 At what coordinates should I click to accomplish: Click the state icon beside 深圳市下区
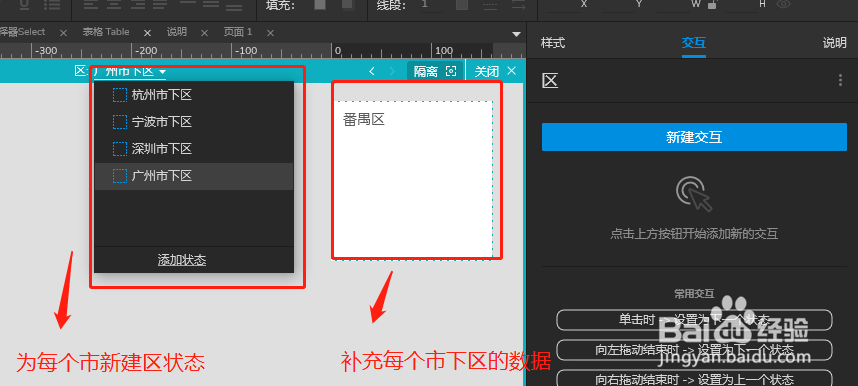(120, 149)
